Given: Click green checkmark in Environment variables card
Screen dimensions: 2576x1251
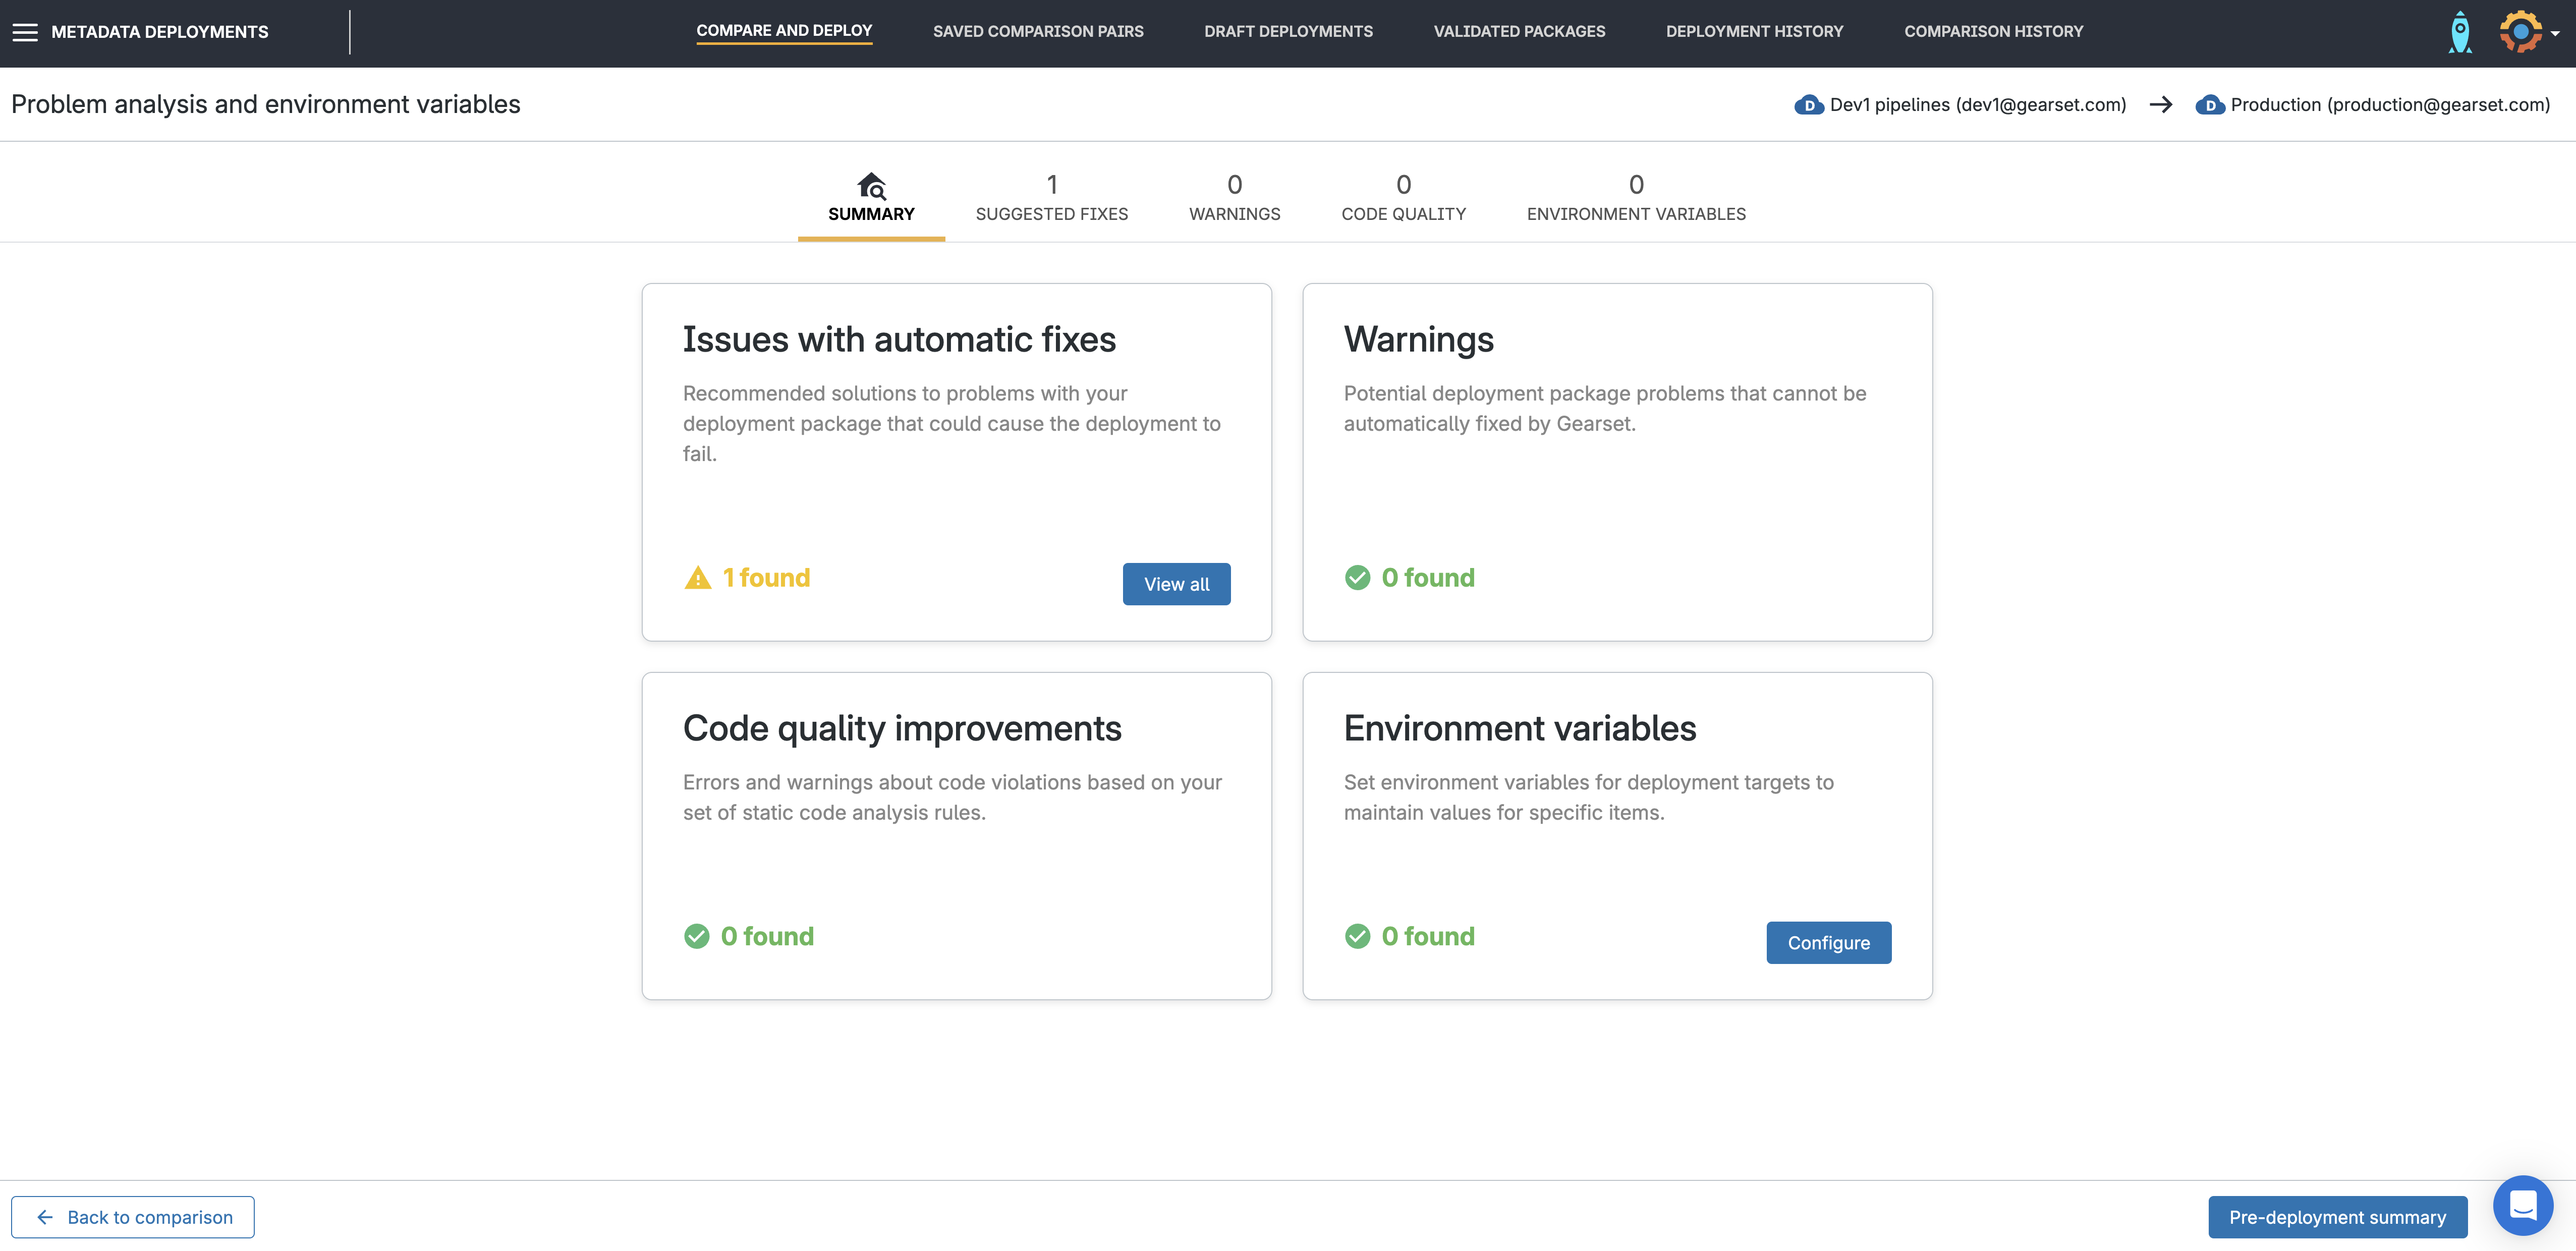Looking at the screenshot, I should click(1357, 936).
